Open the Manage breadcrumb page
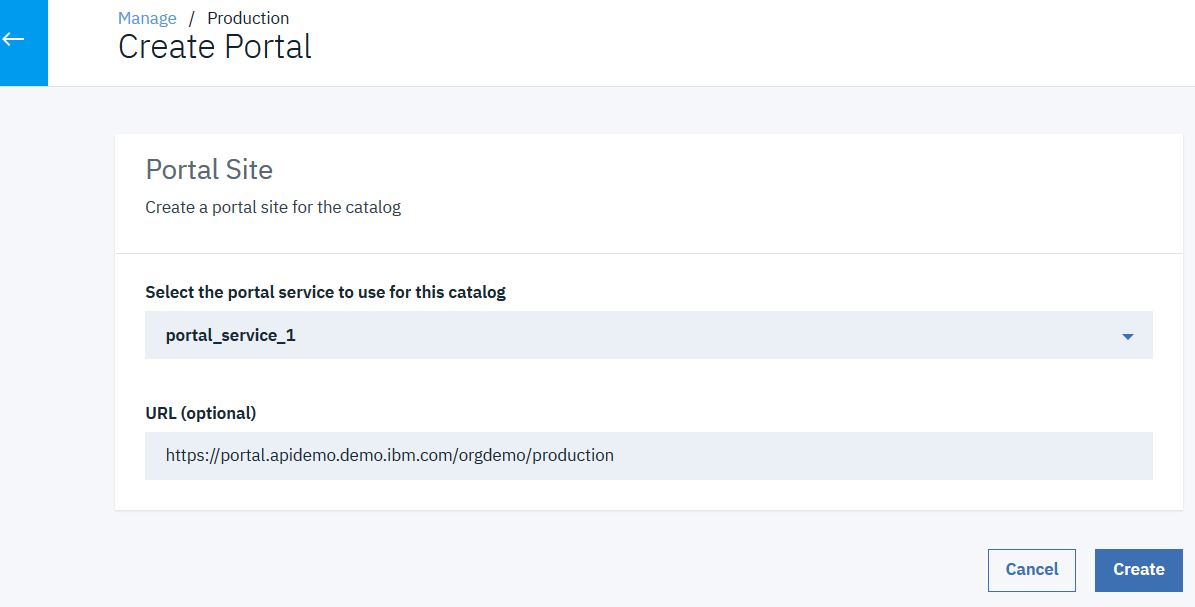Screen dimensions: 1195x607 147,17
